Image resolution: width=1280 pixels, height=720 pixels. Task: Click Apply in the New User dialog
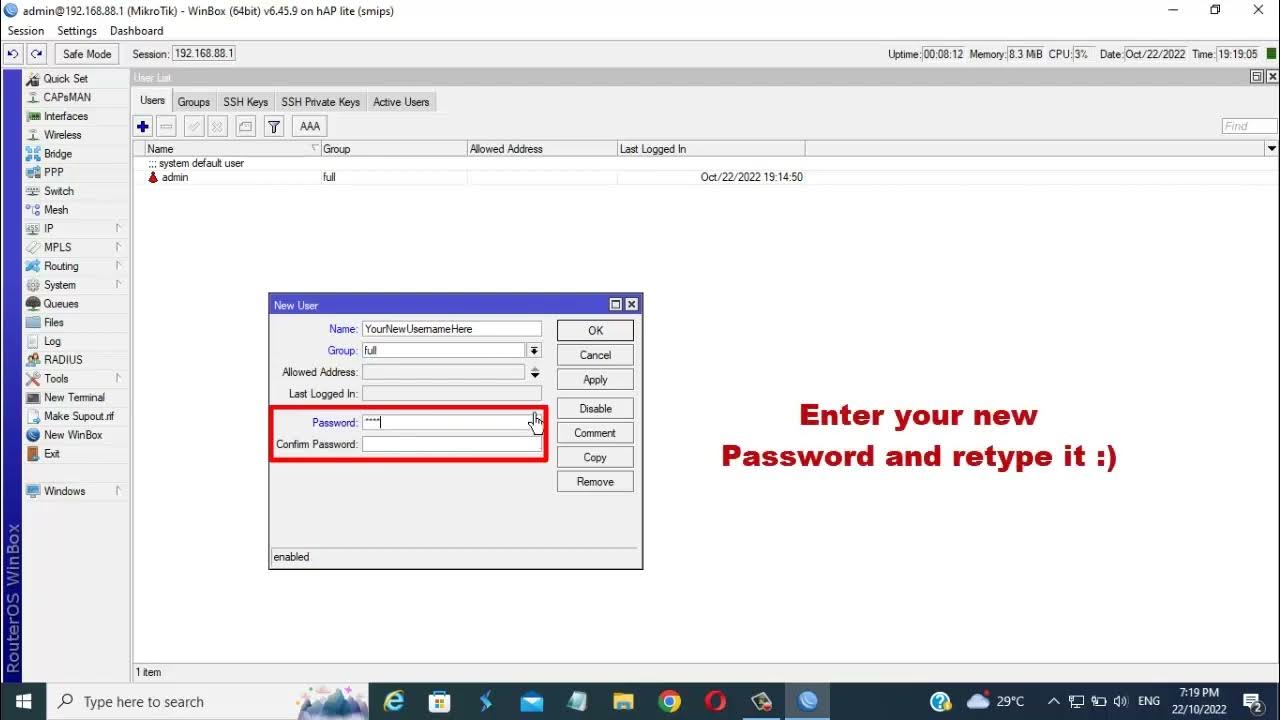[595, 379]
